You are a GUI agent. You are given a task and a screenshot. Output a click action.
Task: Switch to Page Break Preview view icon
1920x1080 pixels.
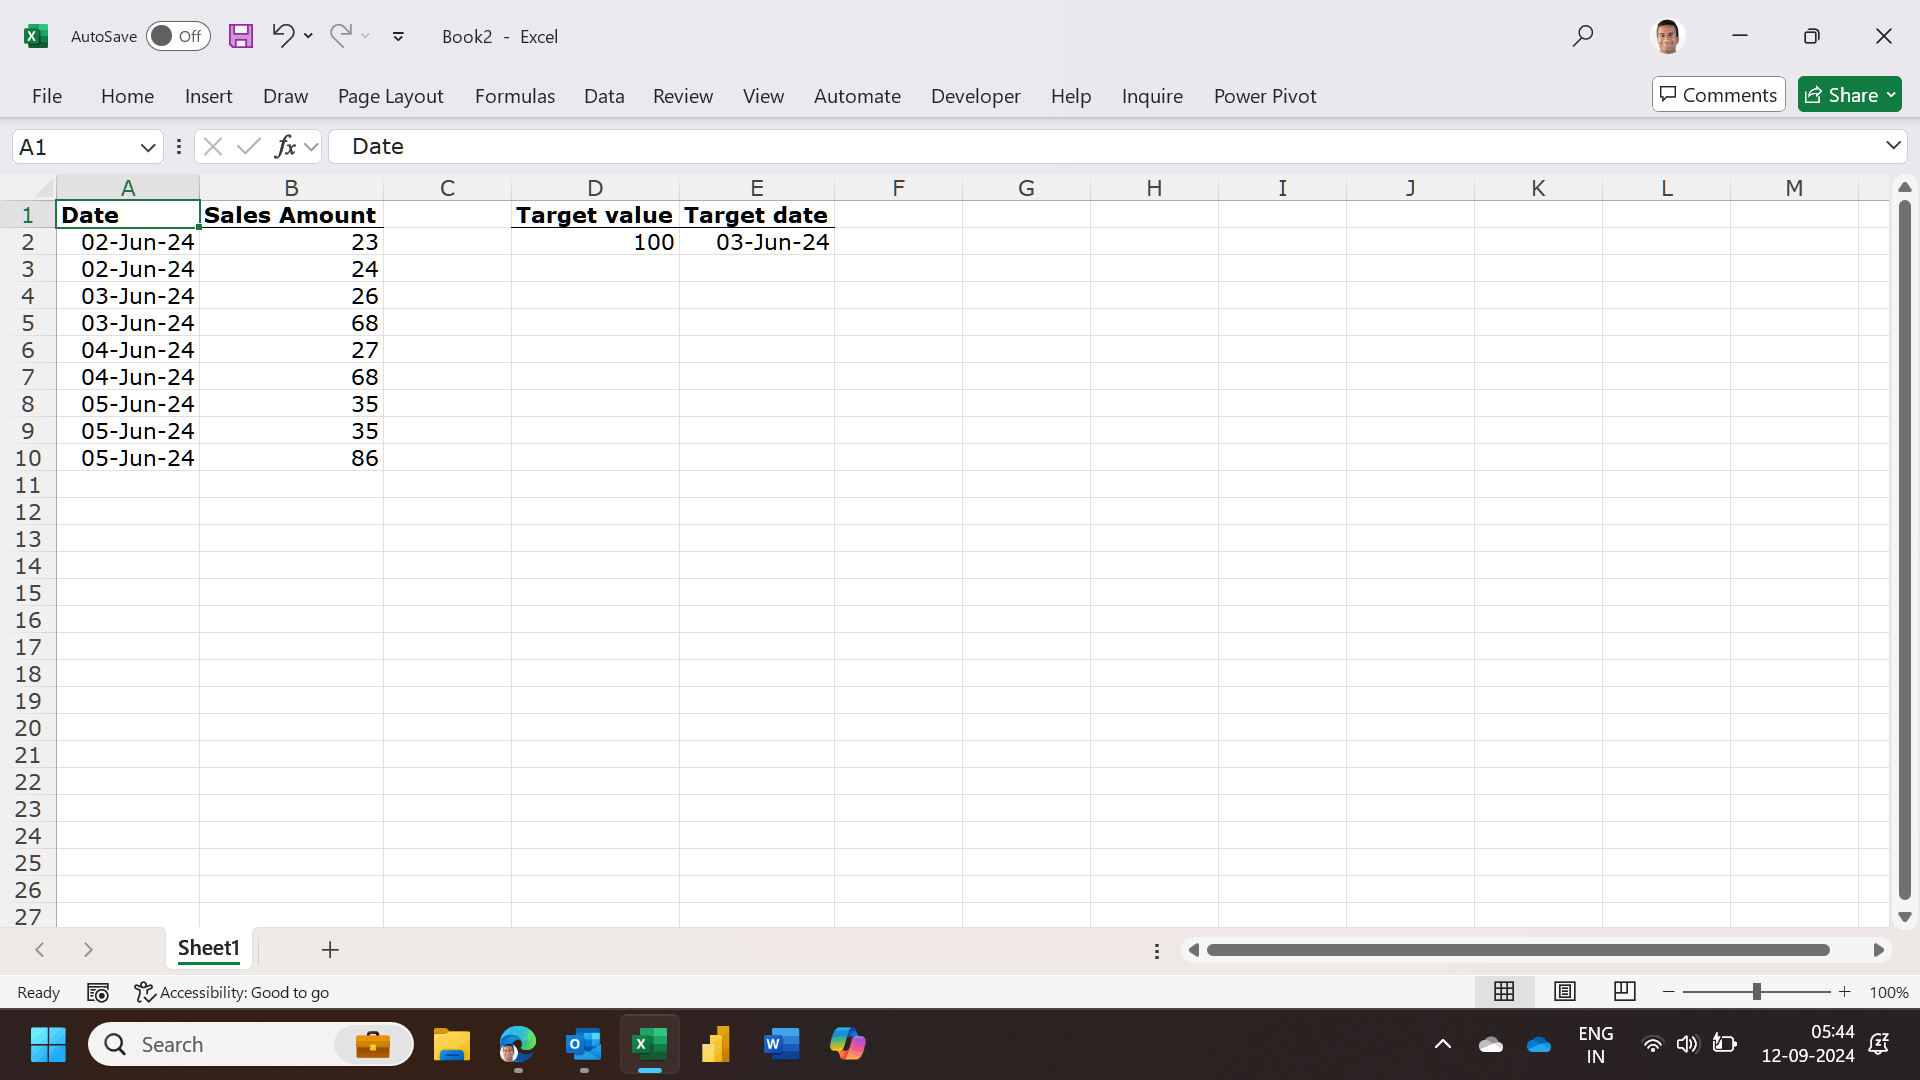point(1624,991)
